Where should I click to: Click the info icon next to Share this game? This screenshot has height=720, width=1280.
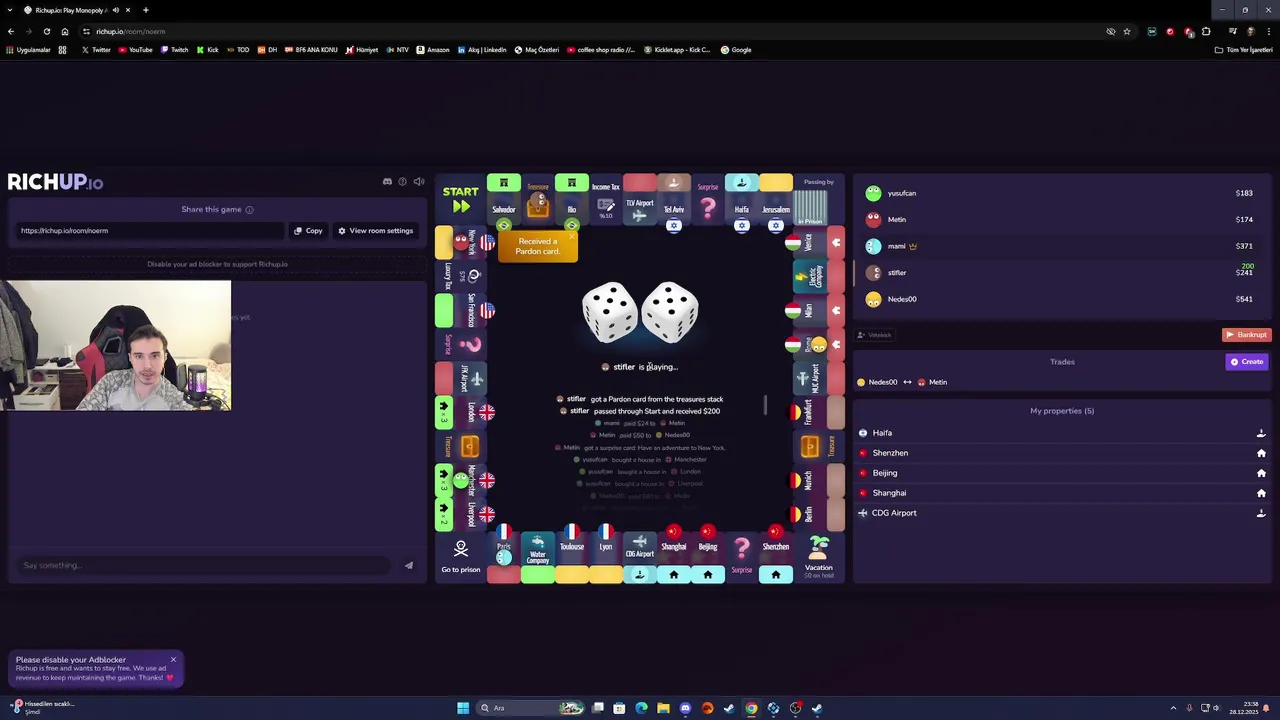pos(249,210)
